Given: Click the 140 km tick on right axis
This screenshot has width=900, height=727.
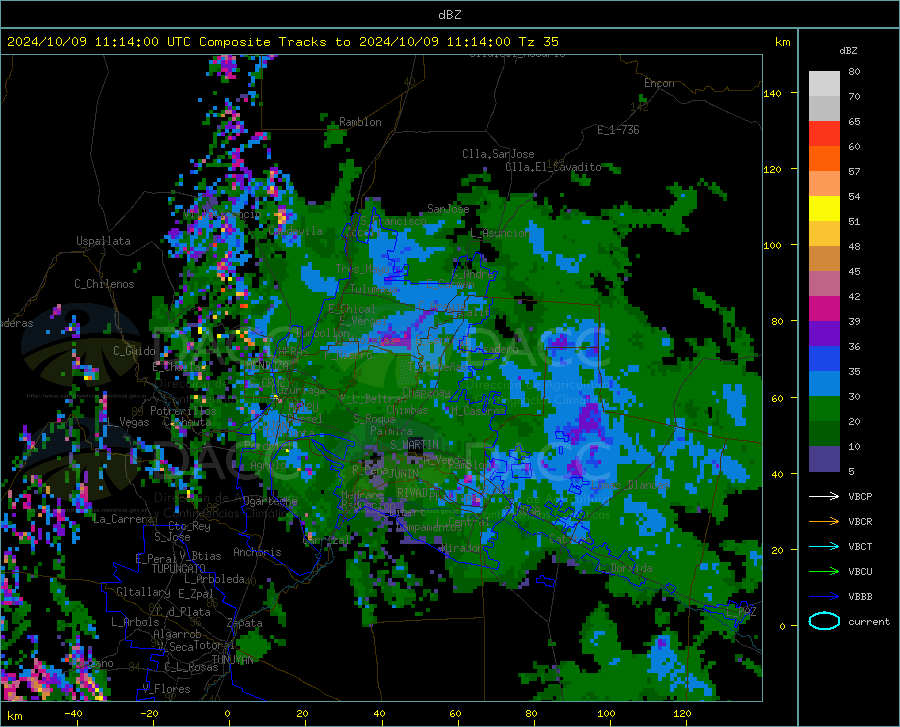Looking at the screenshot, I should 773,93.
